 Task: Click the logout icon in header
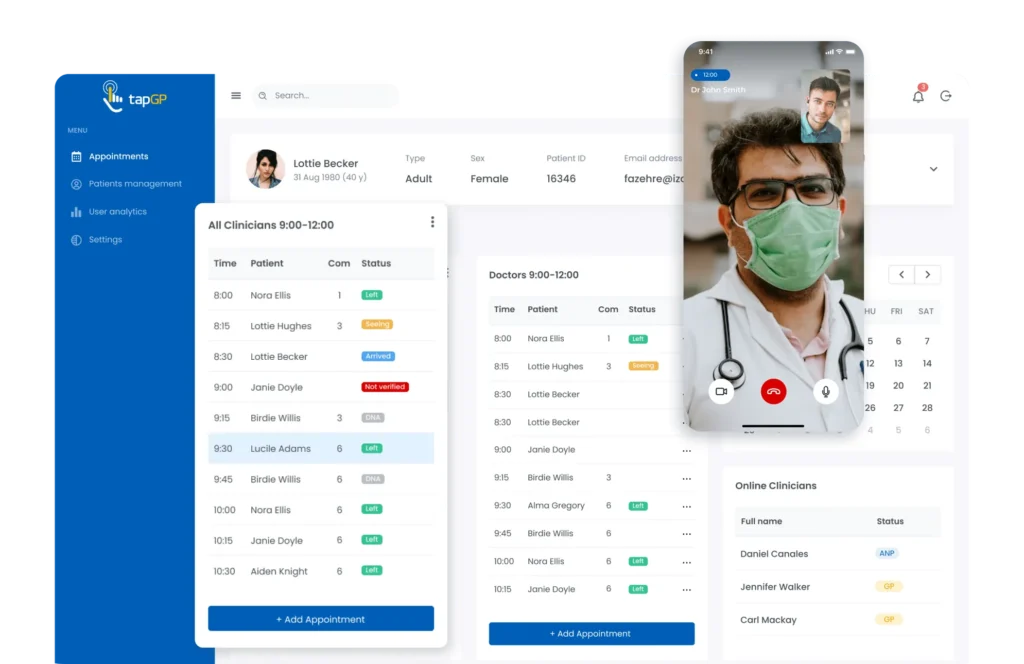pyautogui.click(x=946, y=96)
